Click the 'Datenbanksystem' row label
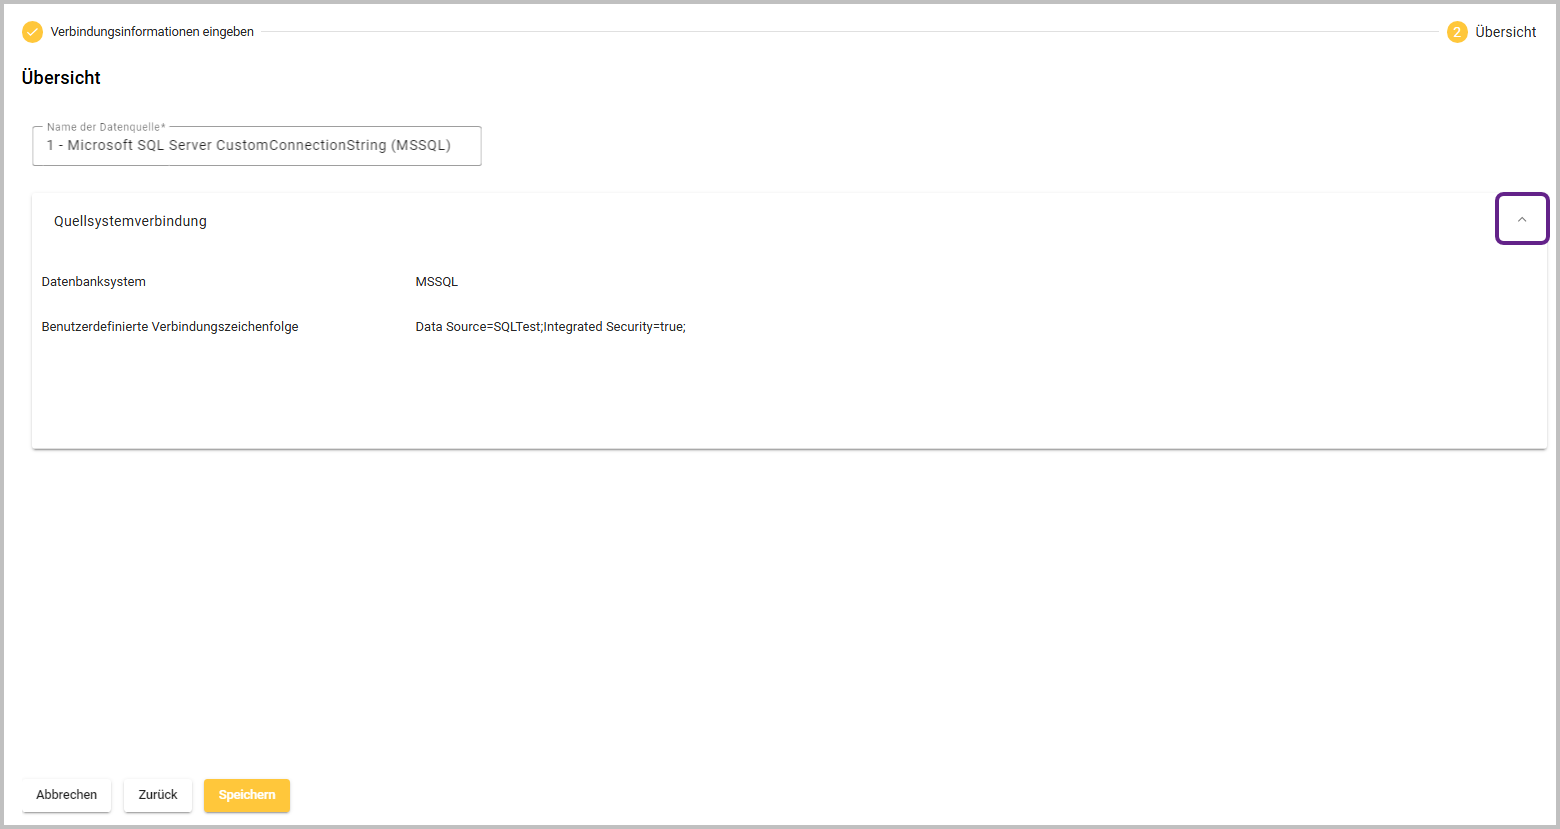The width and height of the screenshot is (1560, 829). pos(94,282)
